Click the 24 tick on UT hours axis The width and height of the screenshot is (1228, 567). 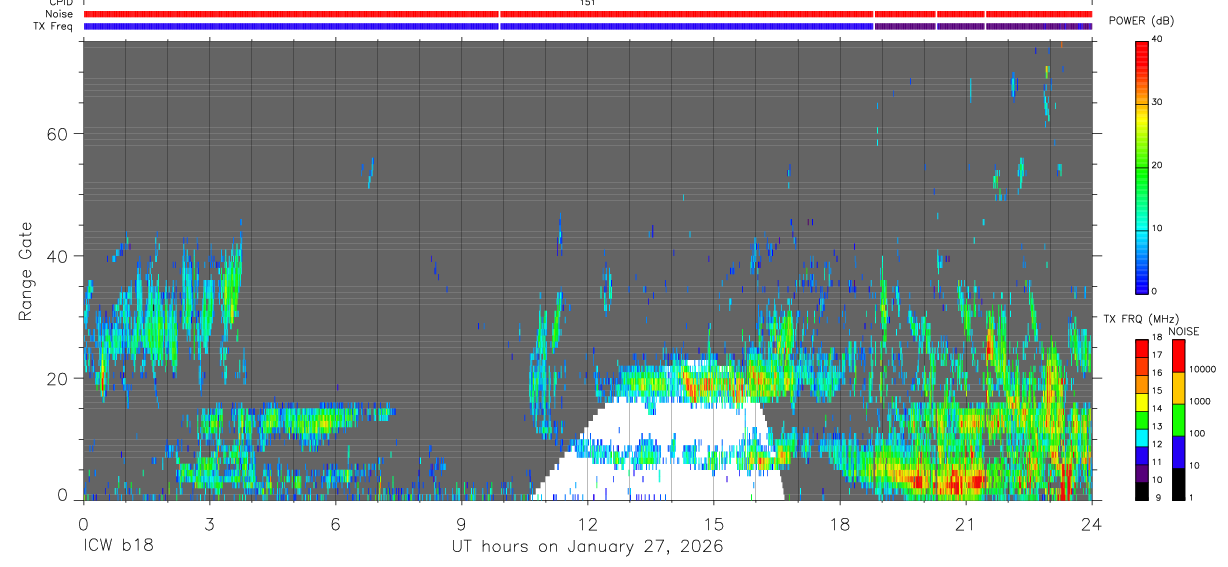click(x=1091, y=522)
